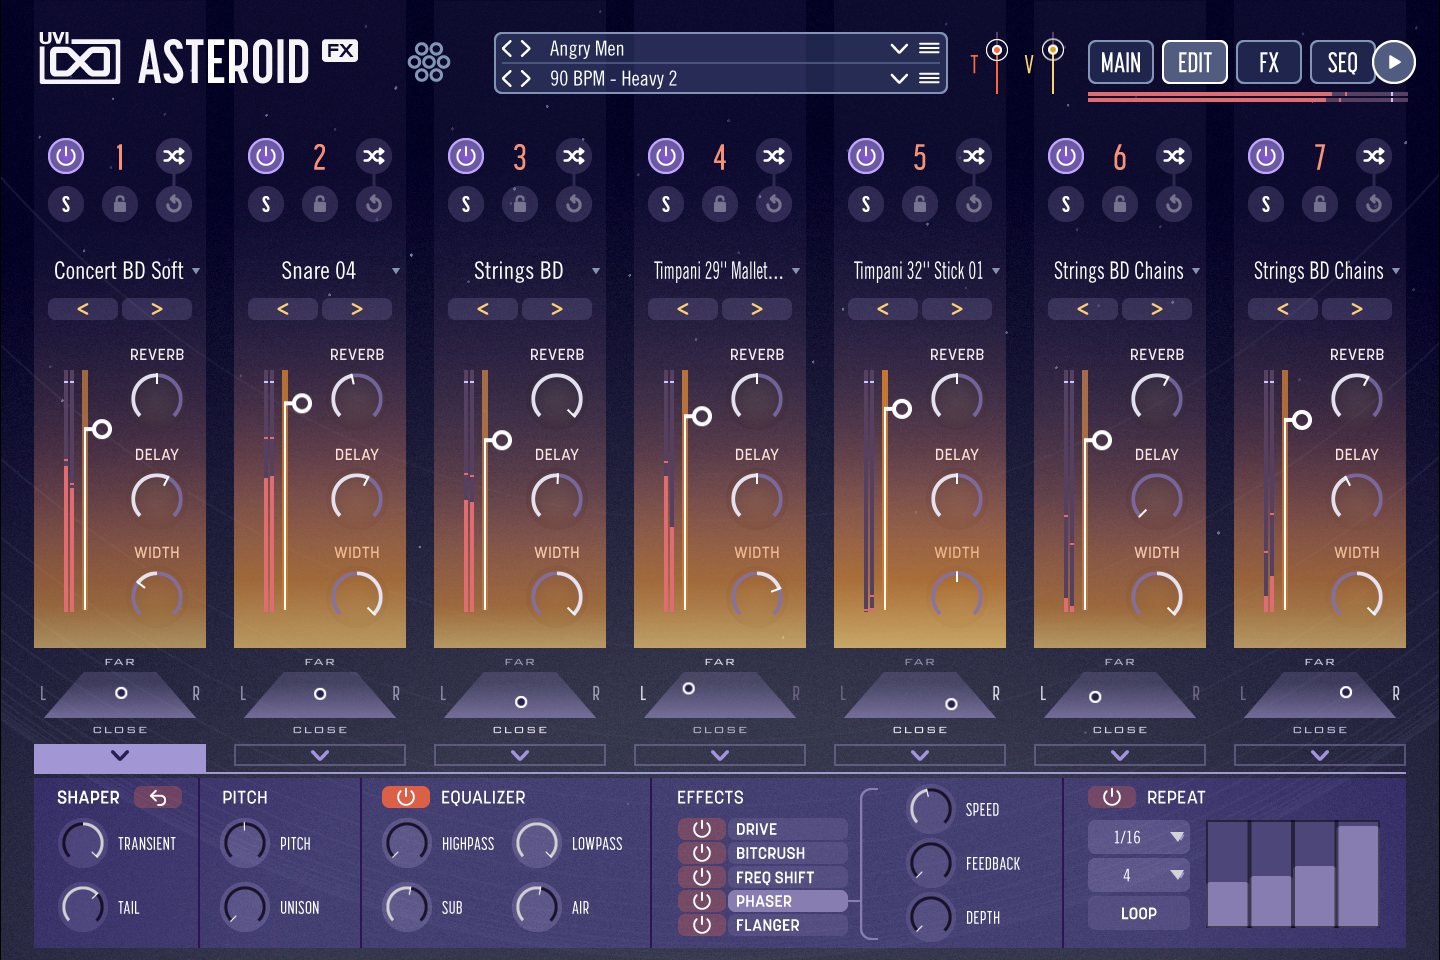This screenshot has width=1440, height=960.
Task: Click the shuffle icon on track 3
Action: click(x=574, y=156)
